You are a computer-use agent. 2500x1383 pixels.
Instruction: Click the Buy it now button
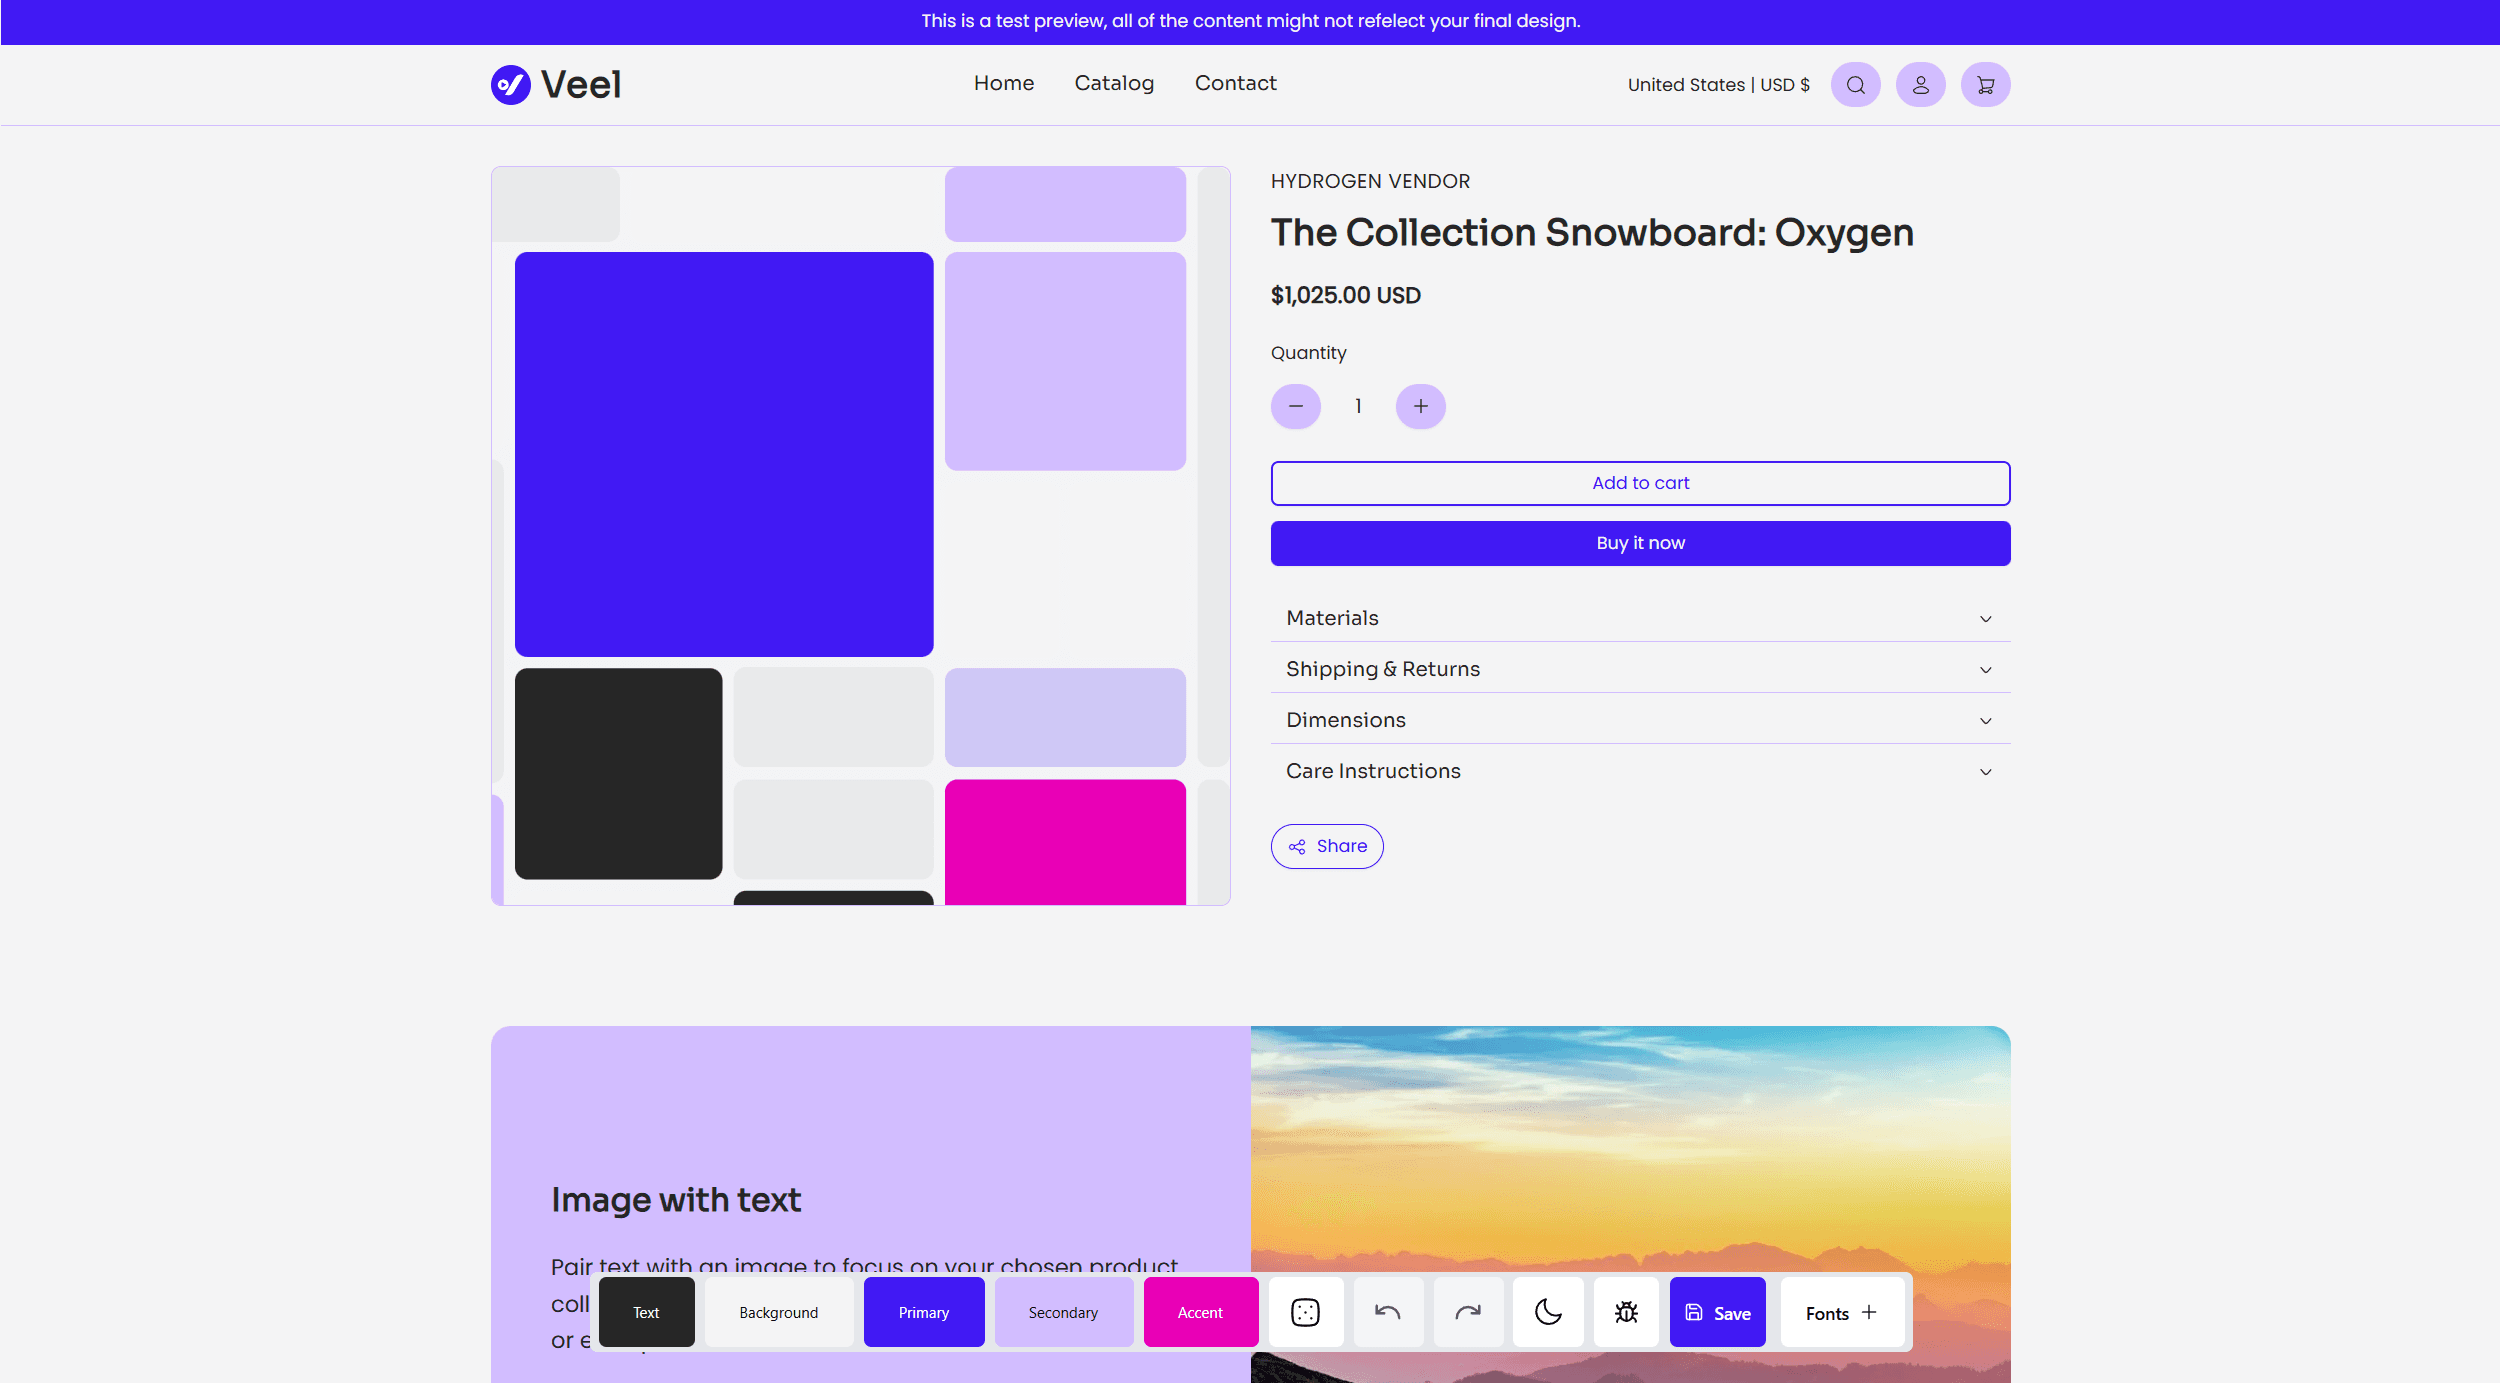pyautogui.click(x=1640, y=543)
